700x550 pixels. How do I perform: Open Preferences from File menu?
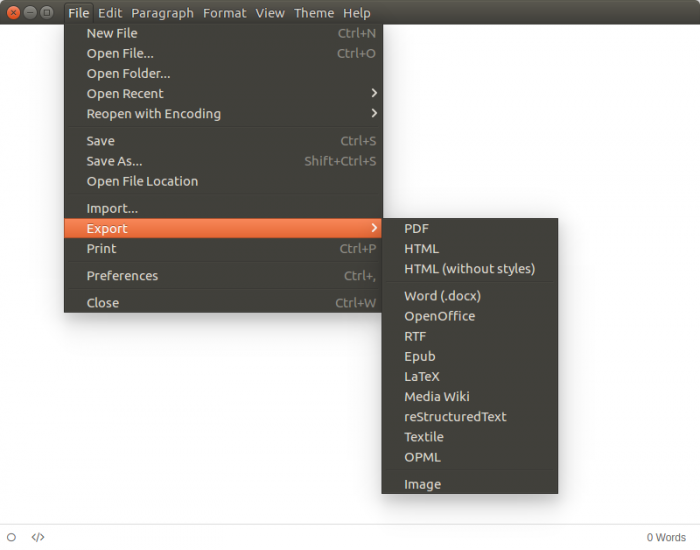point(122,275)
